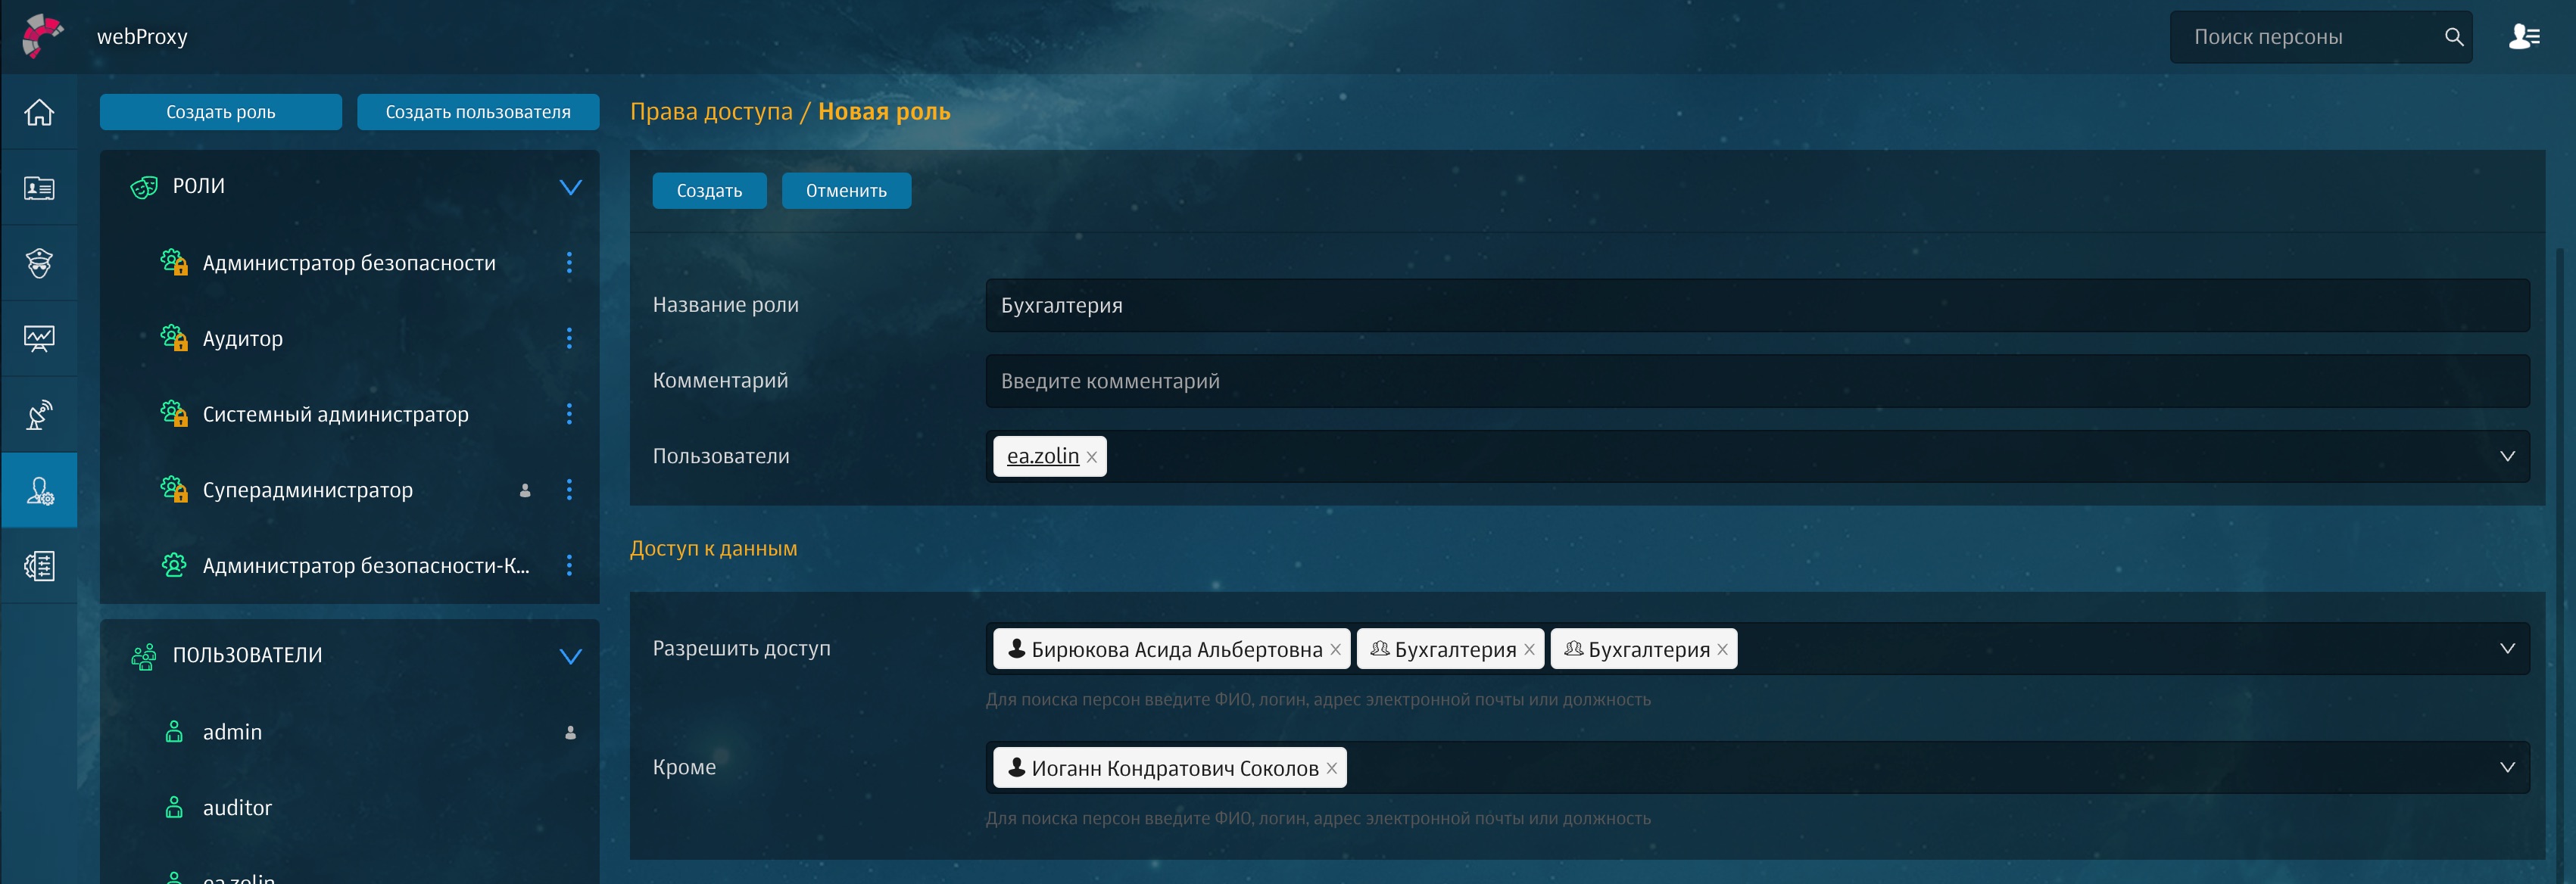2576x884 pixels.
Task: Remove ea.zolin from Пользователи
Action: [1092, 457]
